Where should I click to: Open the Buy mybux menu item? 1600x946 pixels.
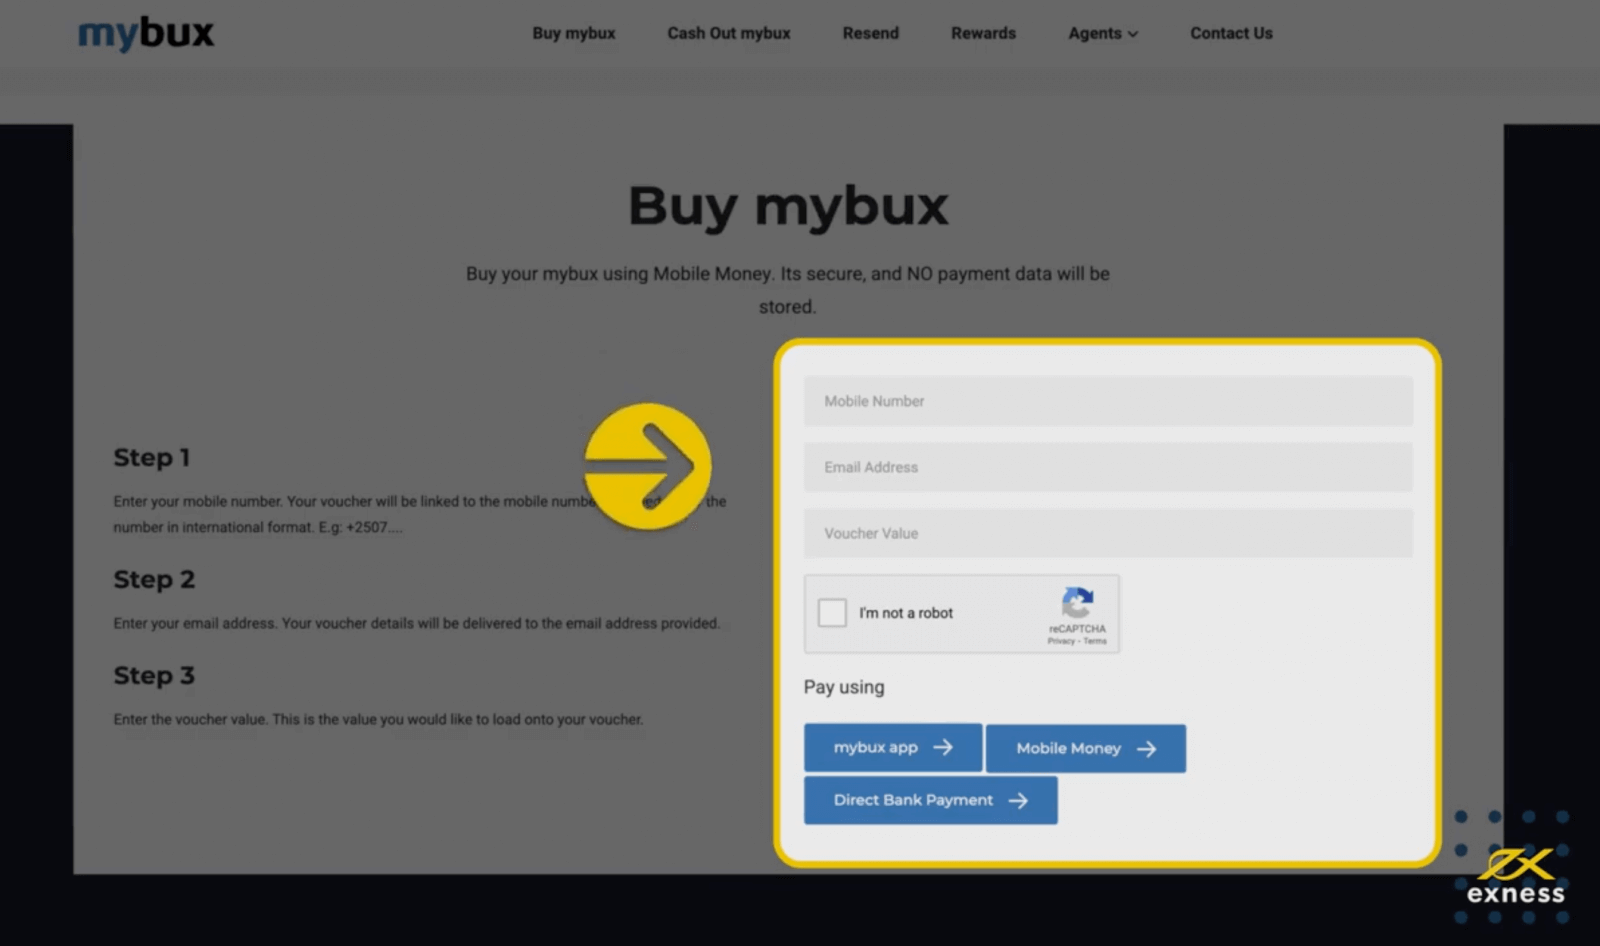pyautogui.click(x=574, y=33)
